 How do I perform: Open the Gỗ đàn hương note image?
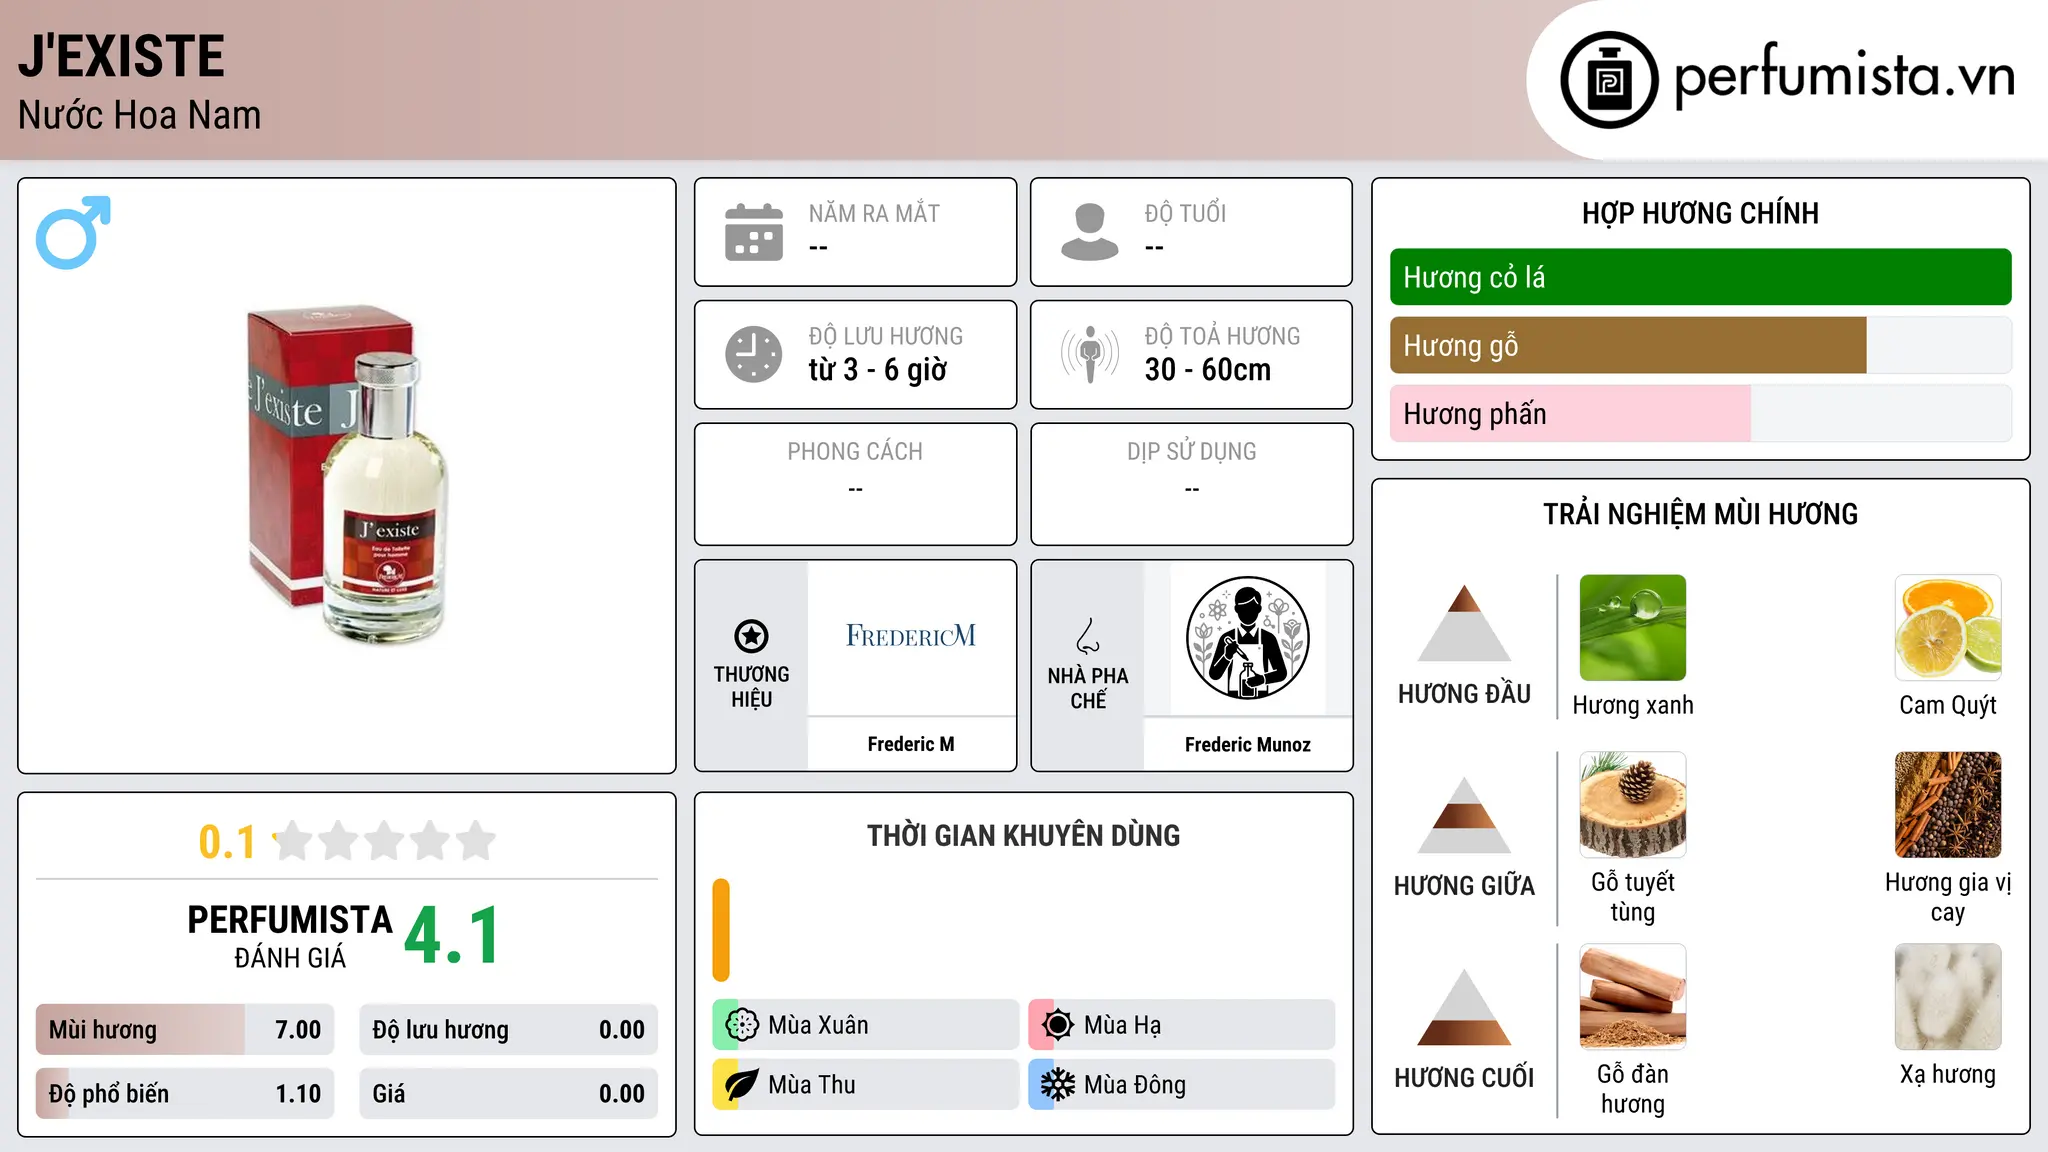[1633, 997]
